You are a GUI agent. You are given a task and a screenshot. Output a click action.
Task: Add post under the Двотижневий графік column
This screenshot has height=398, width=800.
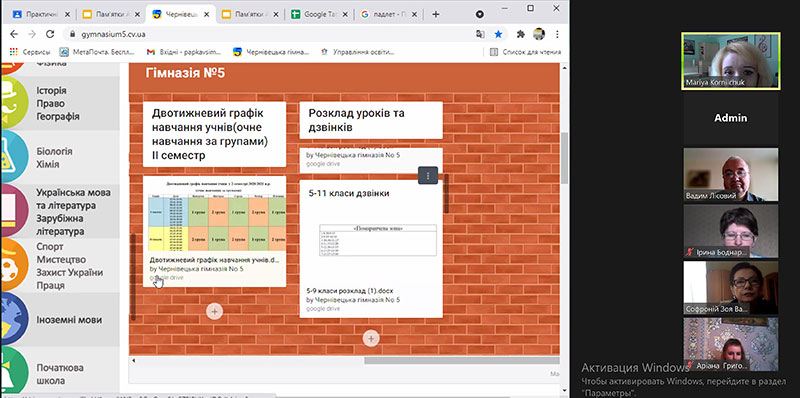click(214, 311)
